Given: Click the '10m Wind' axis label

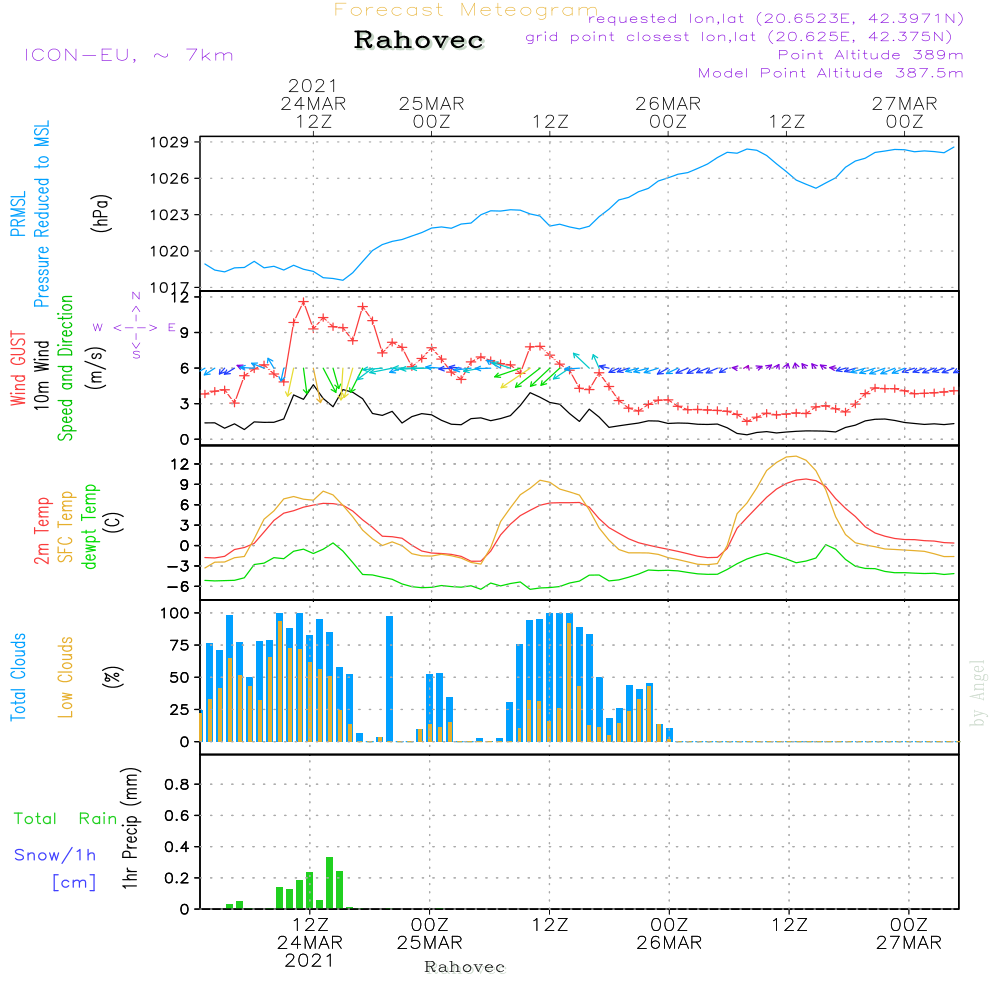Looking at the screenshot, I should point(41,374).
